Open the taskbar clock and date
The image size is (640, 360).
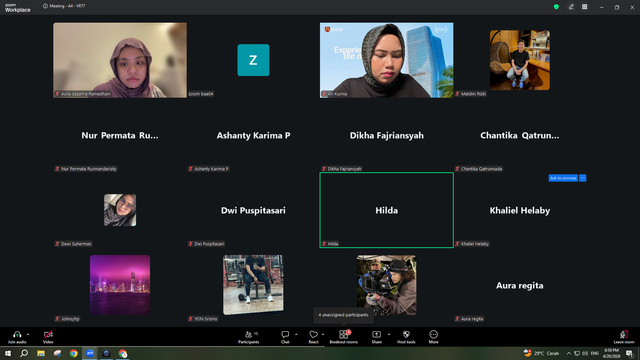(x=611, y=353)
